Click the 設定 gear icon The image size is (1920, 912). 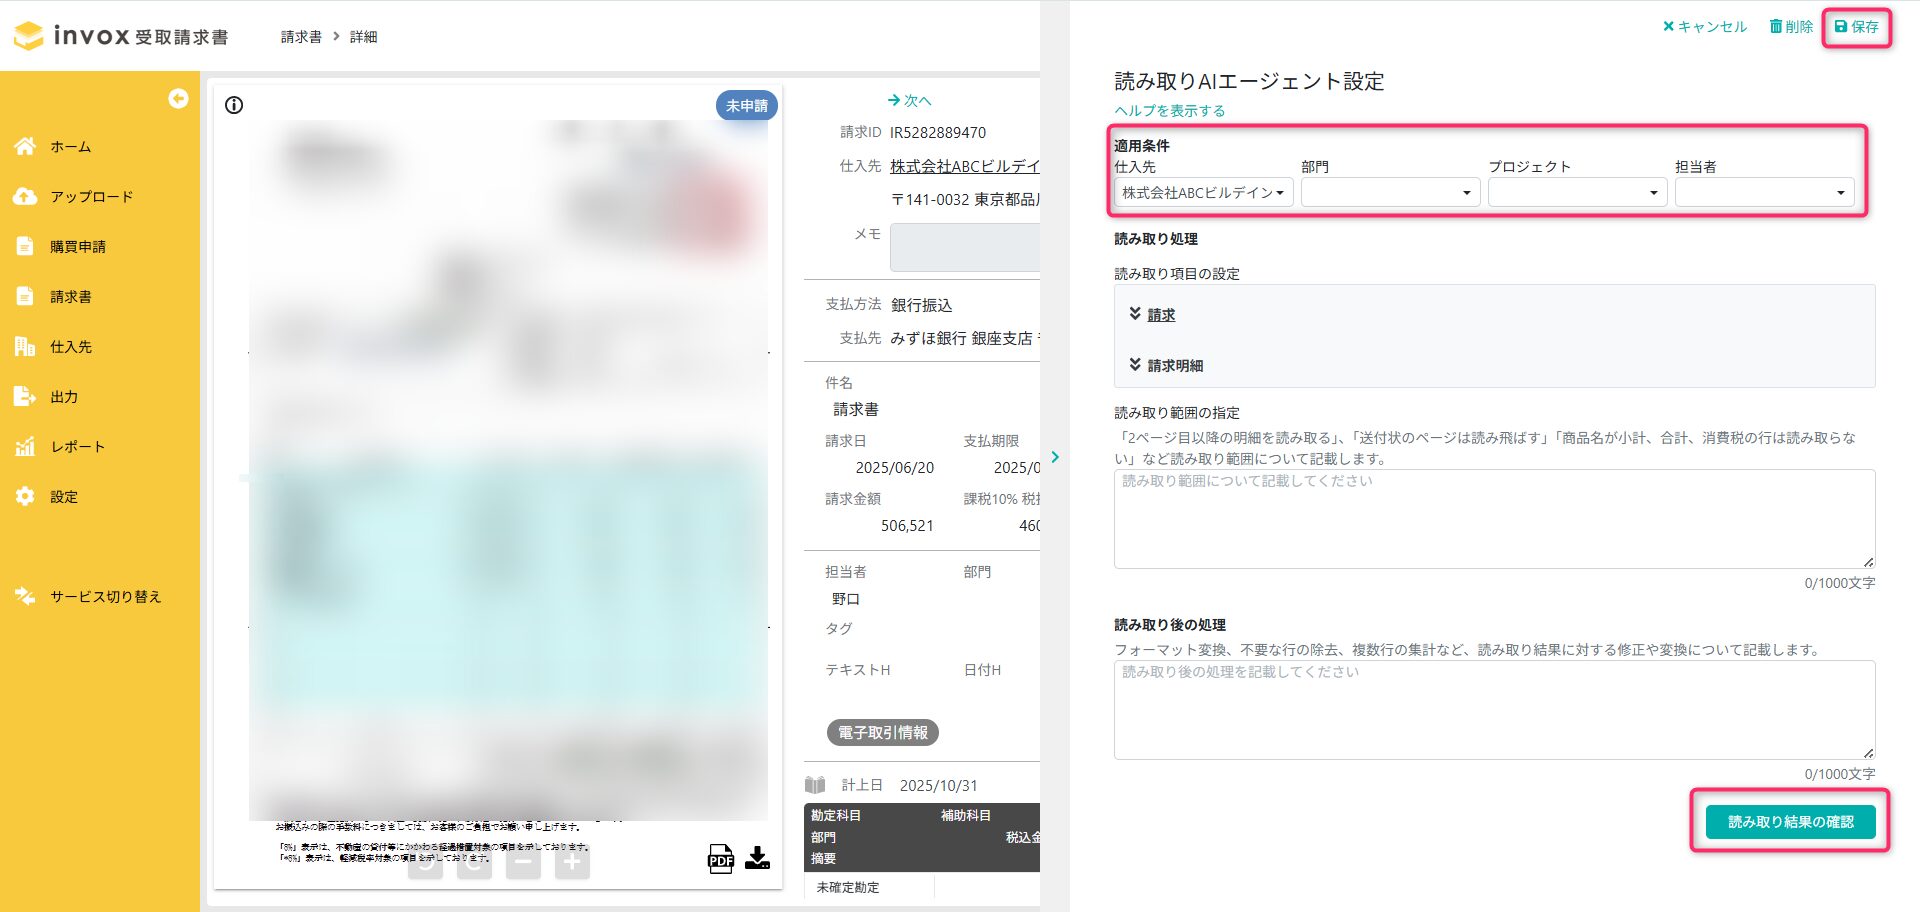[25, 497]
